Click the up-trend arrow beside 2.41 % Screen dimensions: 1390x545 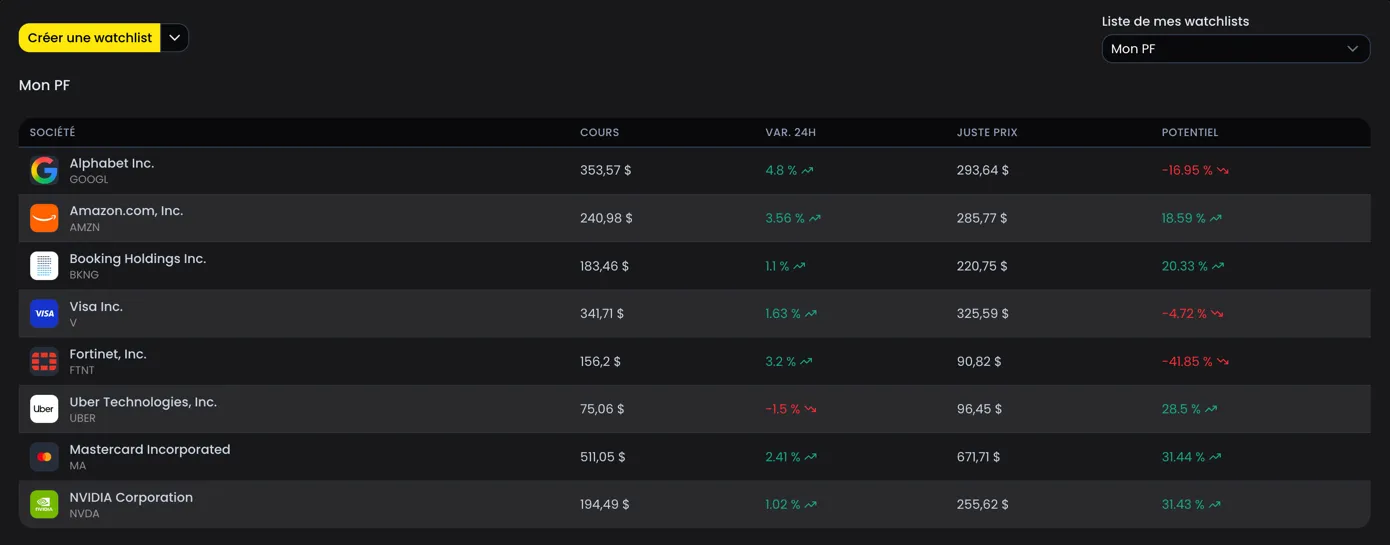coord(811,457)
